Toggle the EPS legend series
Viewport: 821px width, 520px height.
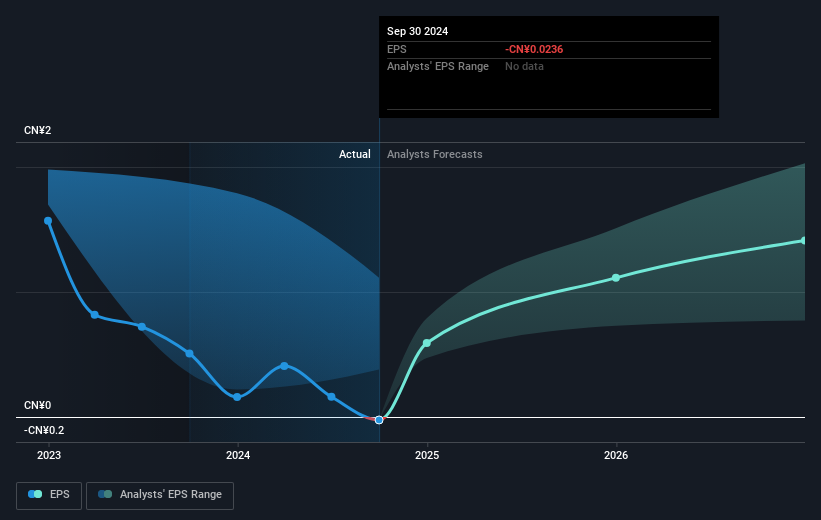point(49,495)
